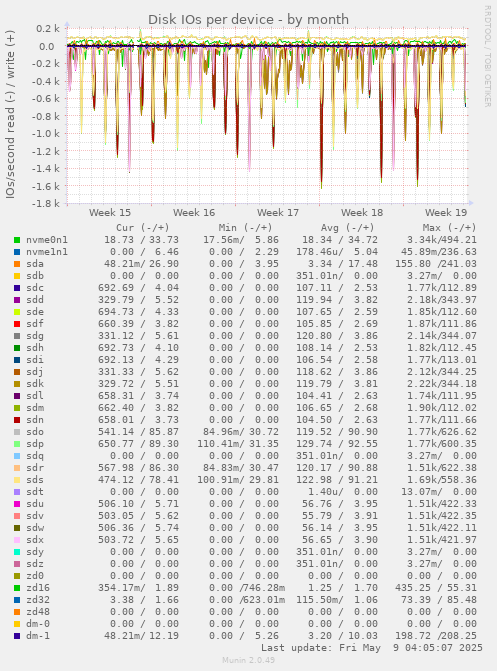Click the 'Cur (-/+)' column header
Viewport: 497px width, 671px height.
(143, 228)
